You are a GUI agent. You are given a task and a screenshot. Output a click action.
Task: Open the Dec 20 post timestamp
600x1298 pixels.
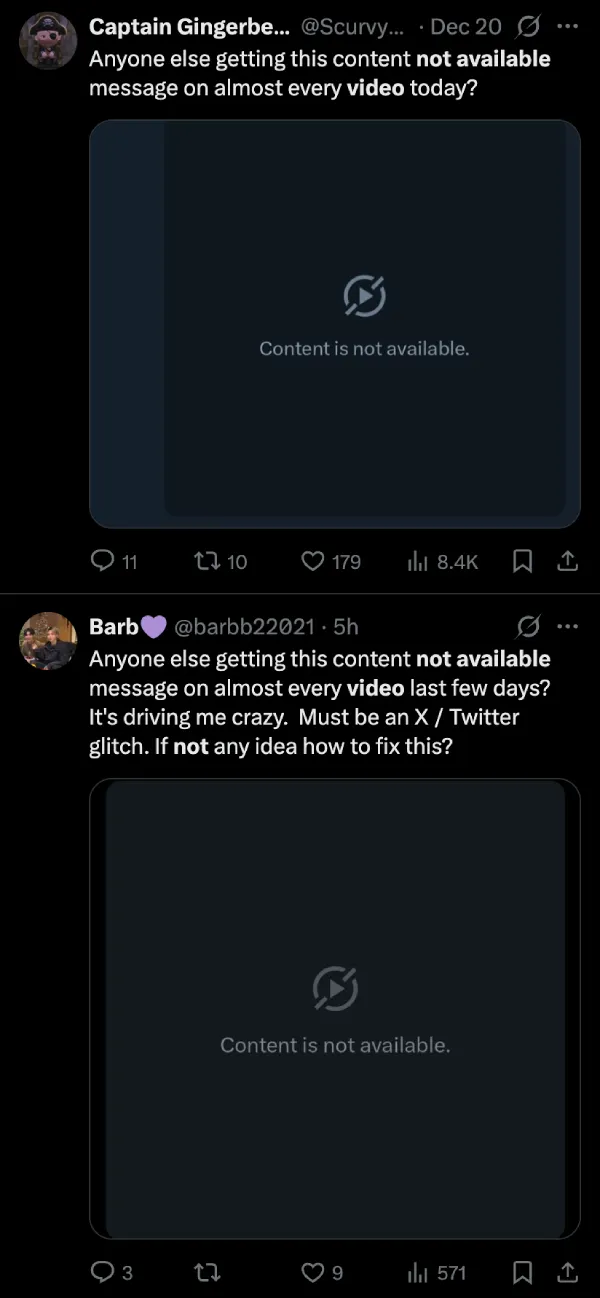[x=466, y=27]
